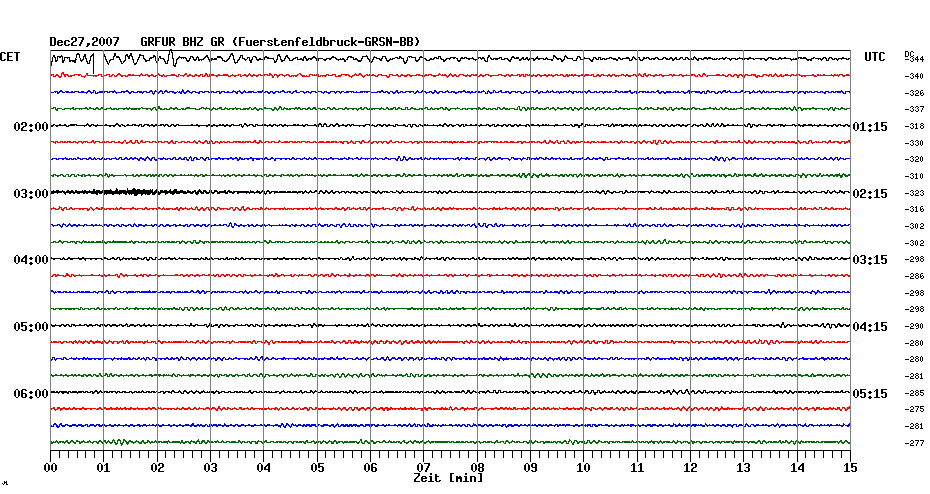930x494 pixels.
Task: Select DC offset value -286
Action: 915,276
